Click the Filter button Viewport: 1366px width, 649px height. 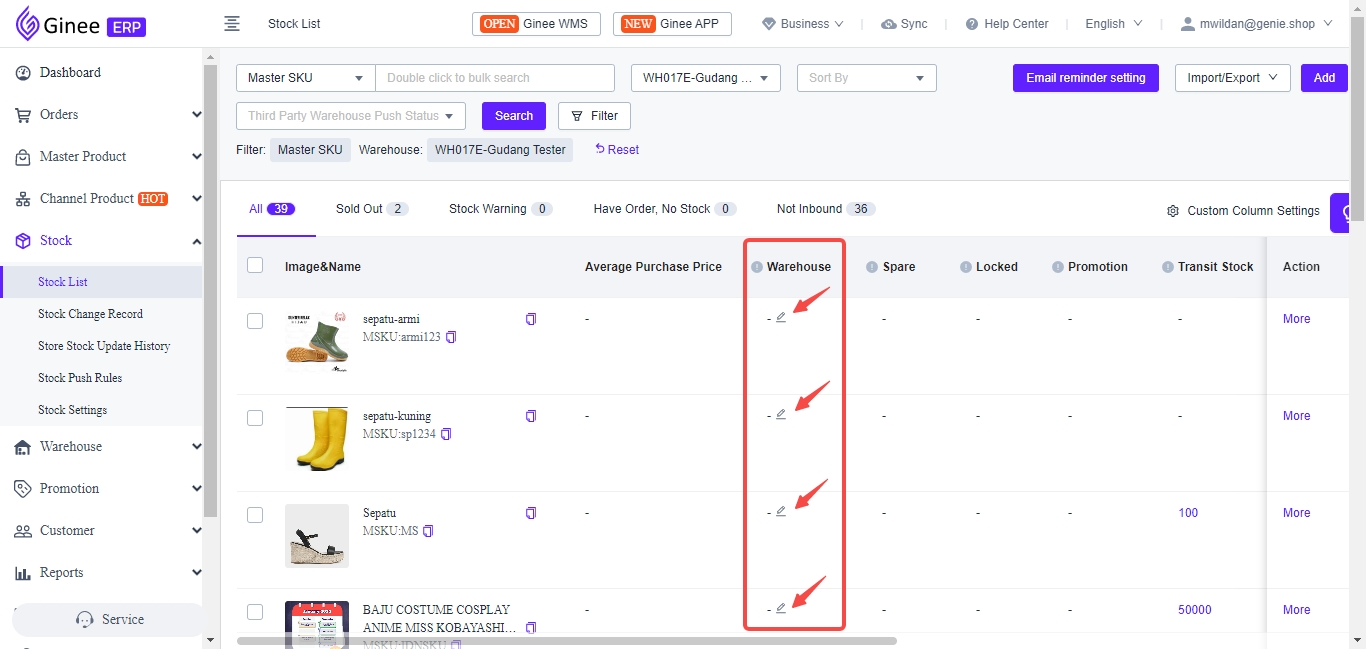point(594,116)
